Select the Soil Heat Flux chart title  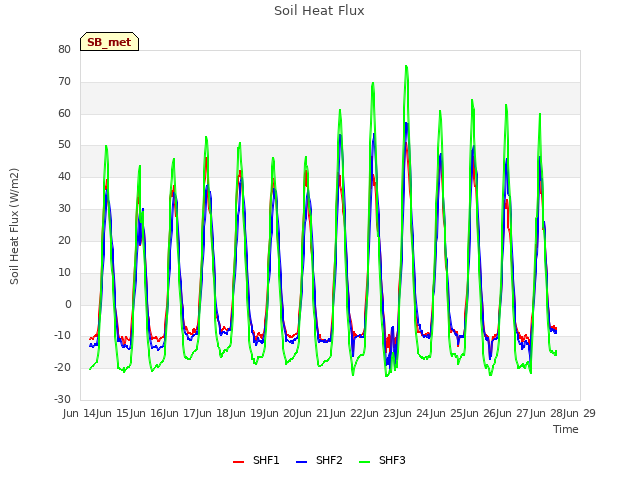coord(319,11)
